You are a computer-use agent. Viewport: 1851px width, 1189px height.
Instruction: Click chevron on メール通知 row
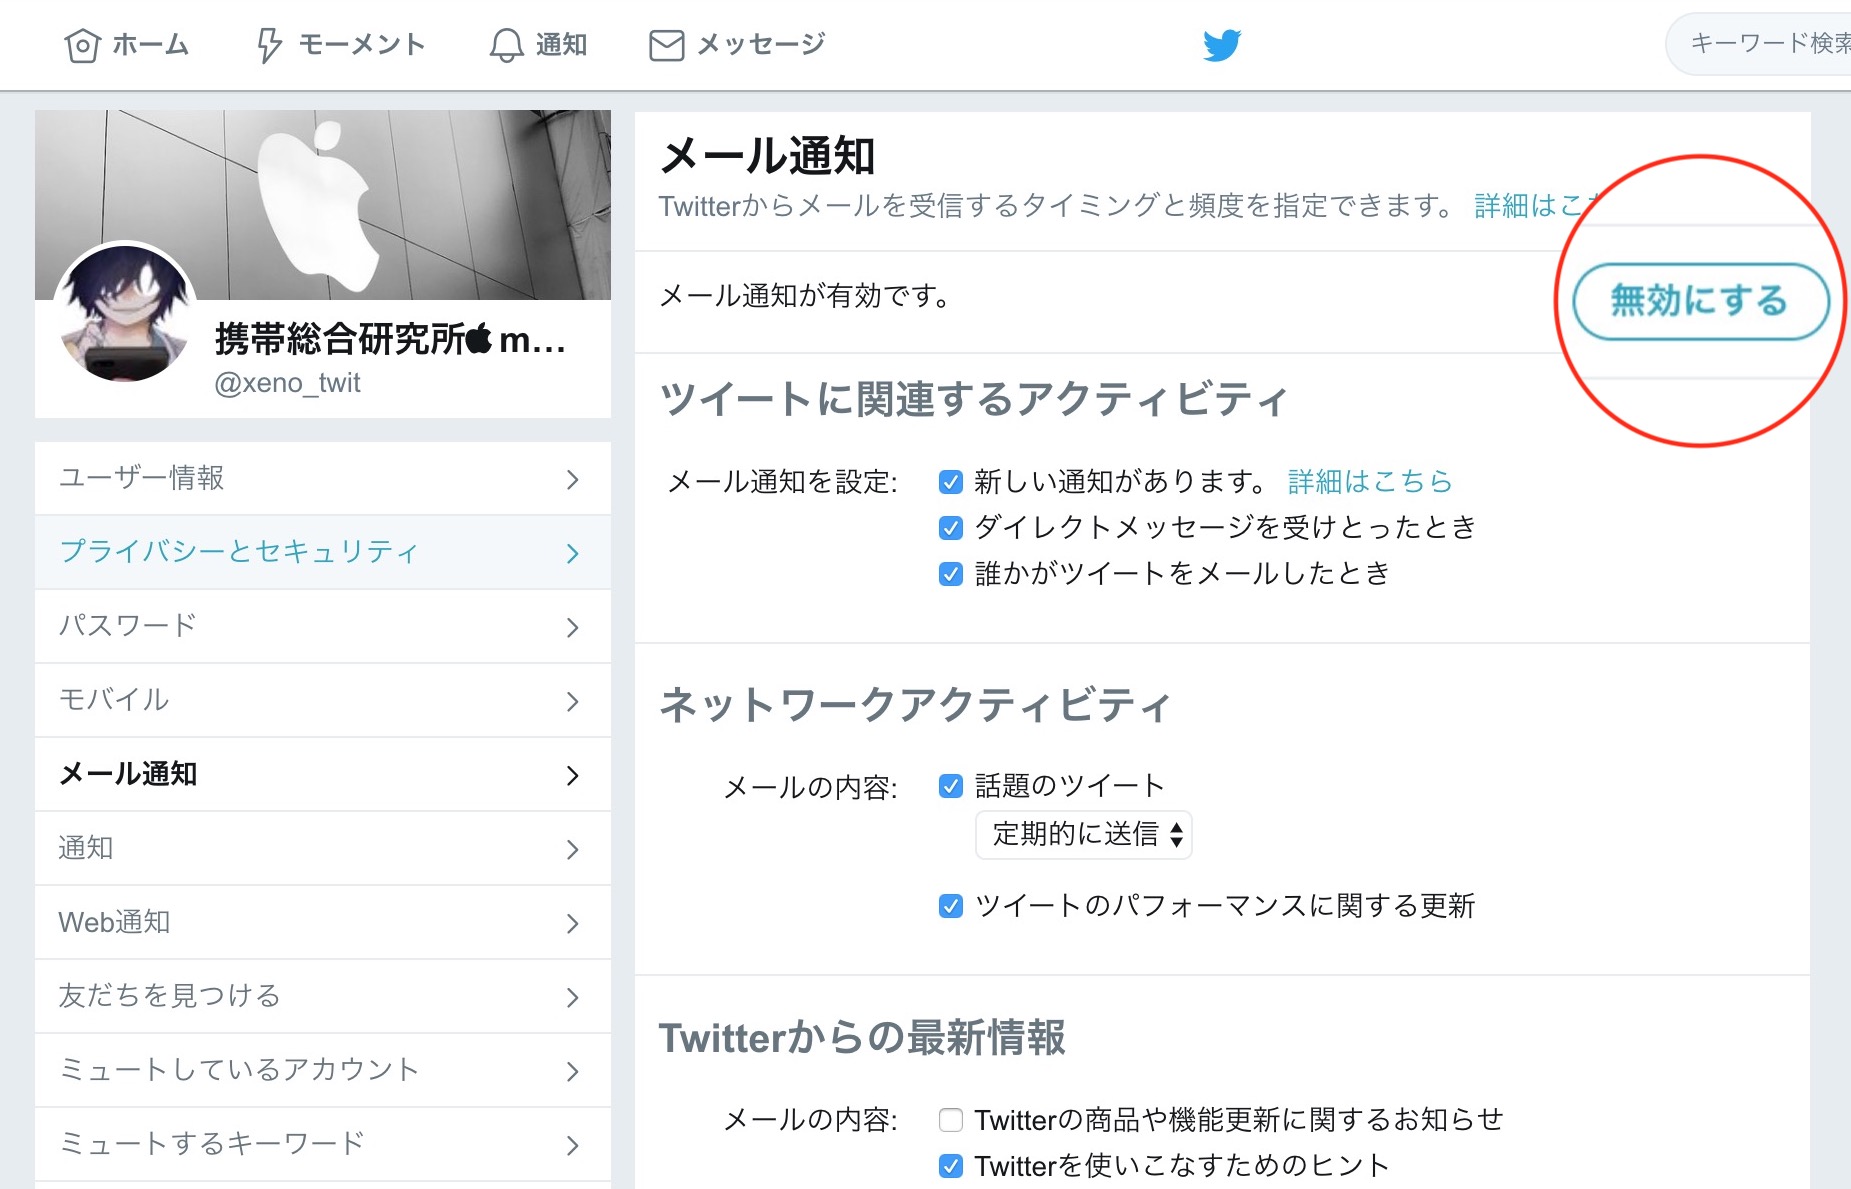pyautogui.click(x=572, y=775)
